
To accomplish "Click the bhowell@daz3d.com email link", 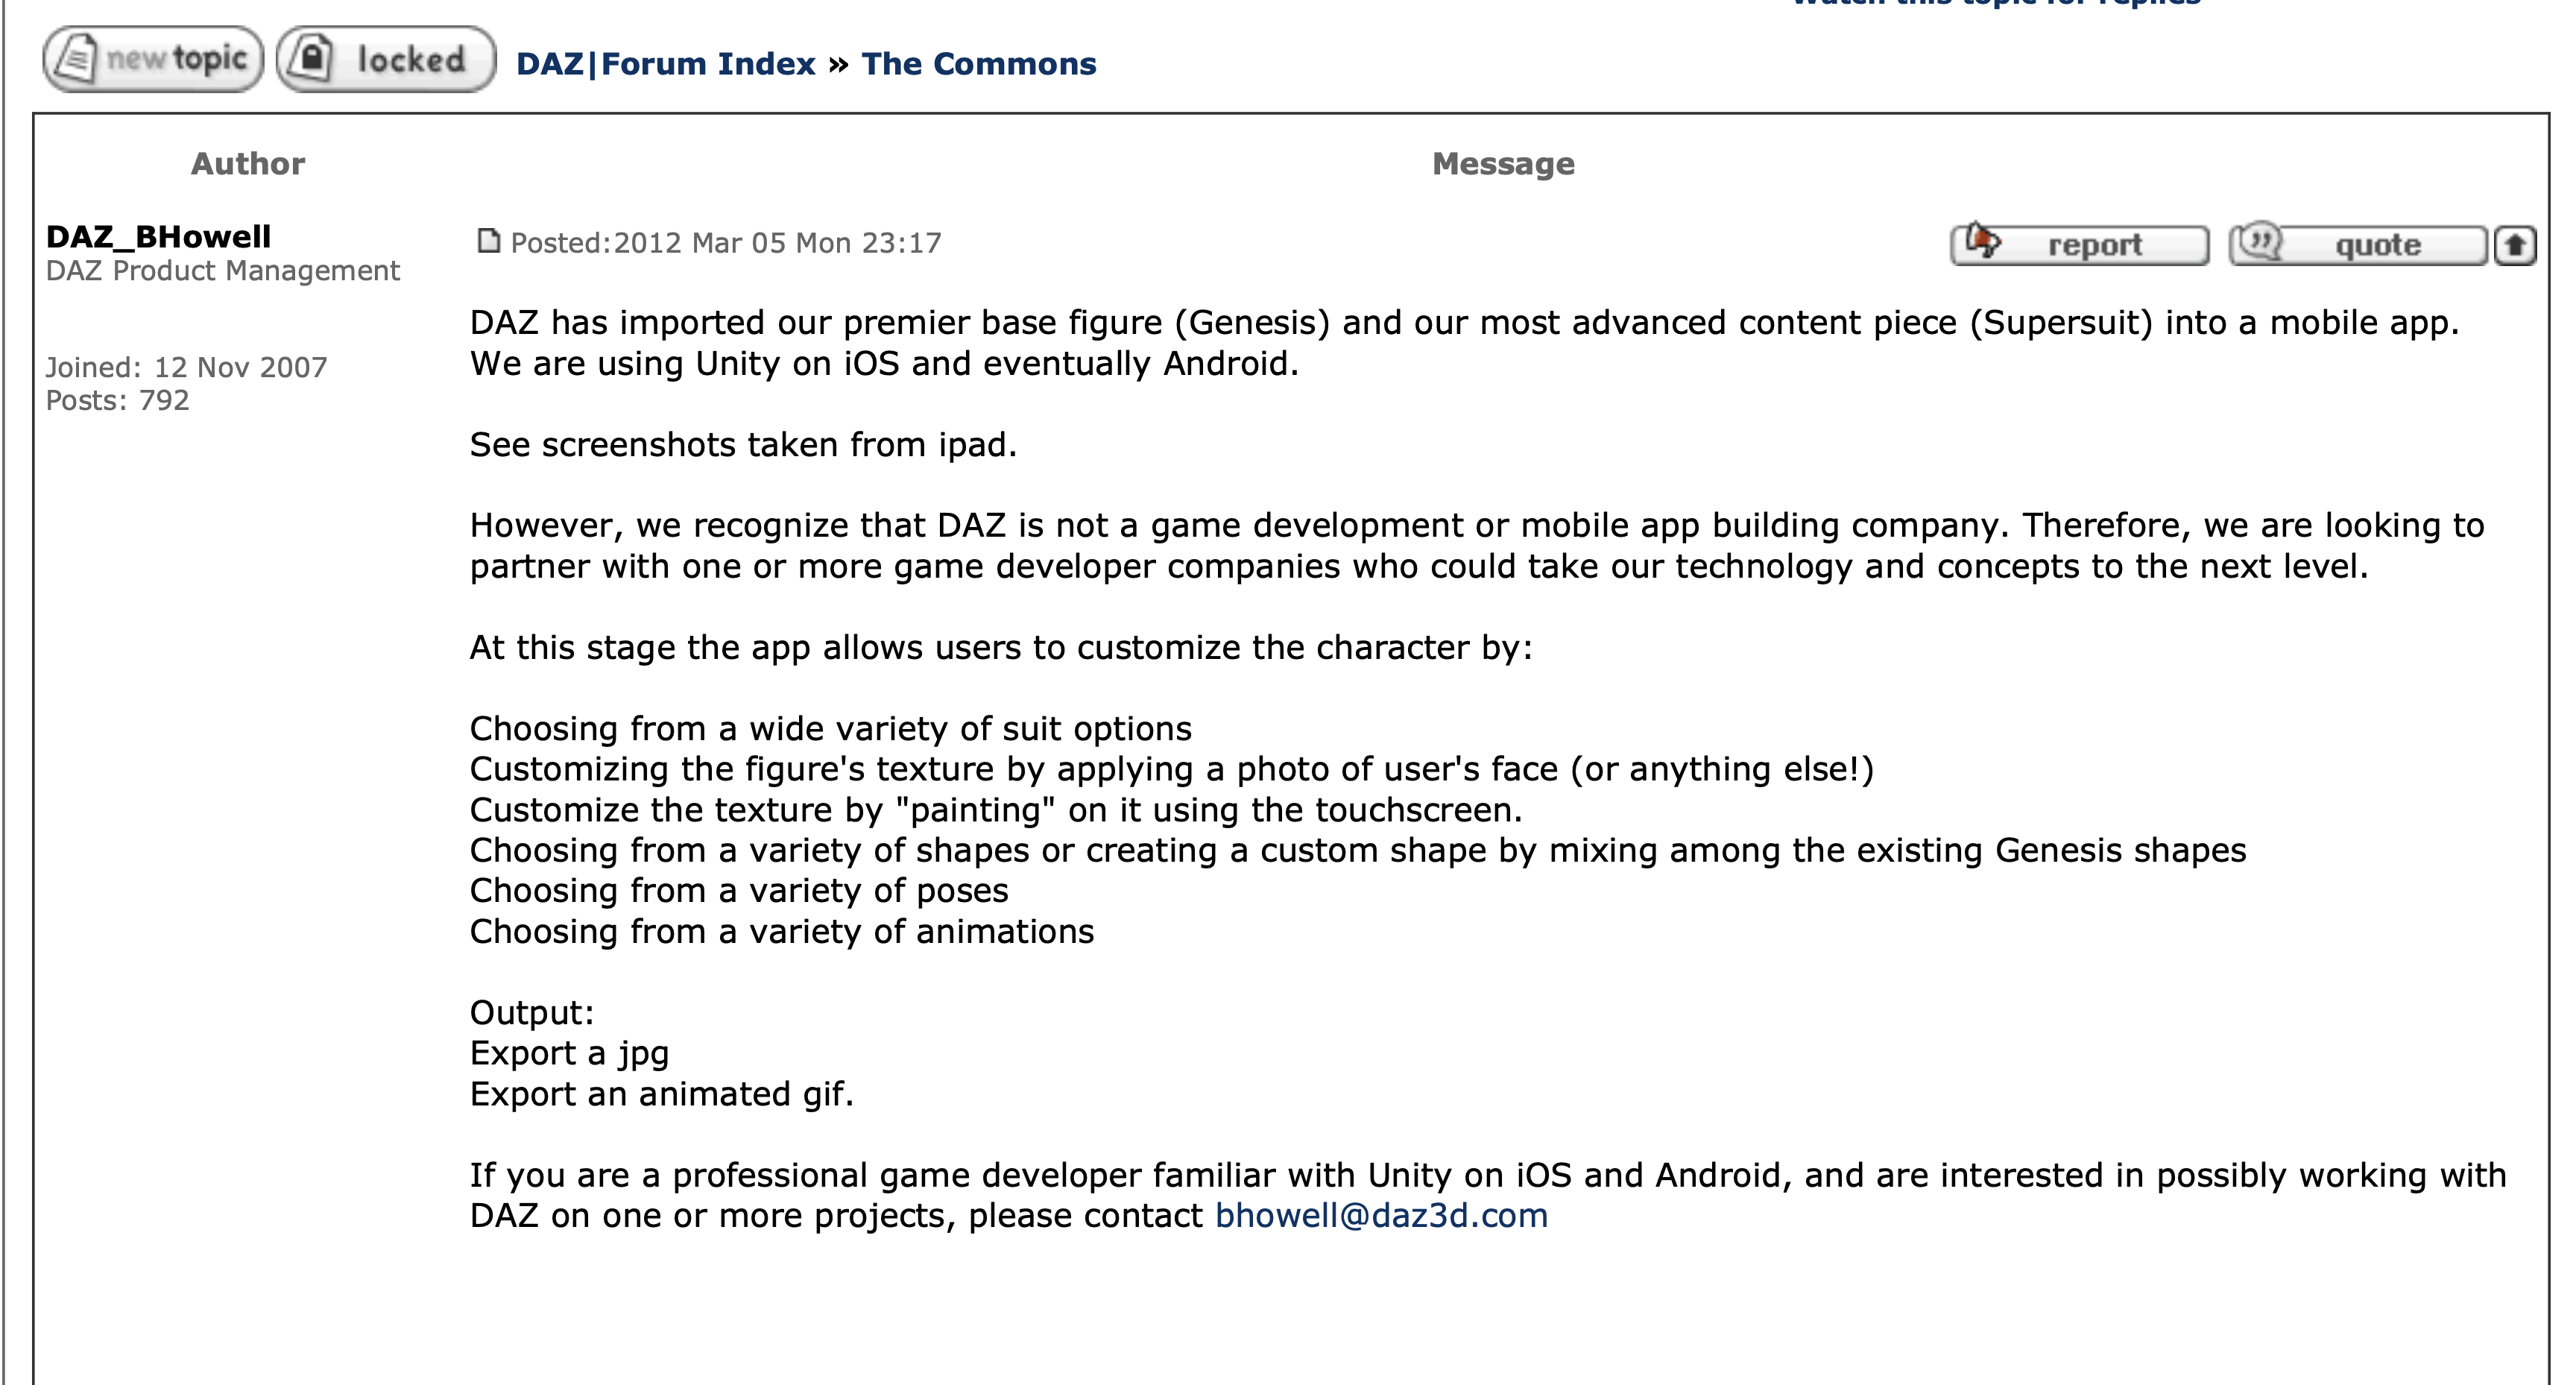I will pos(1381,1216).
